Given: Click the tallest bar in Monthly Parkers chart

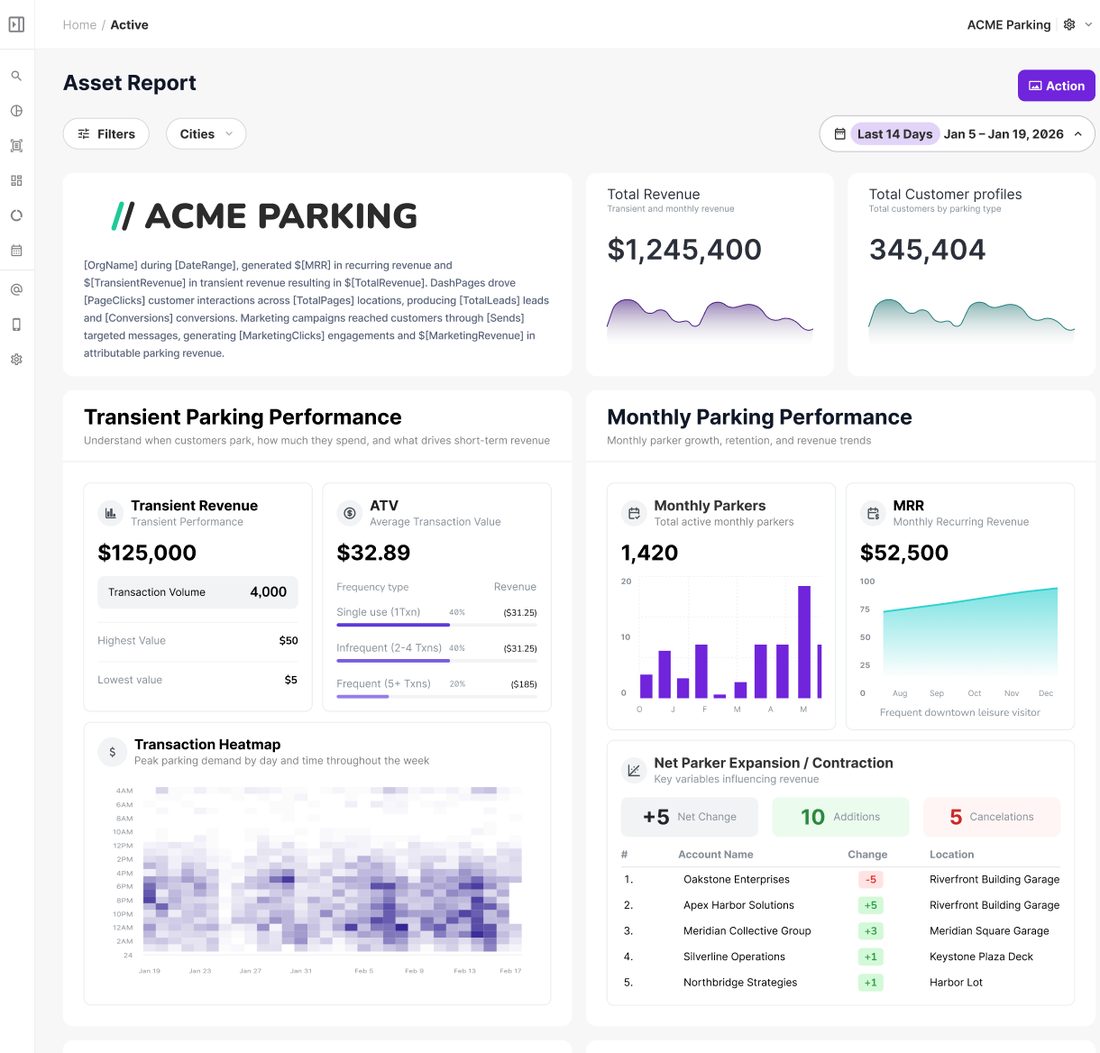Looking at the screenshot, I should (x=804, y=642).
